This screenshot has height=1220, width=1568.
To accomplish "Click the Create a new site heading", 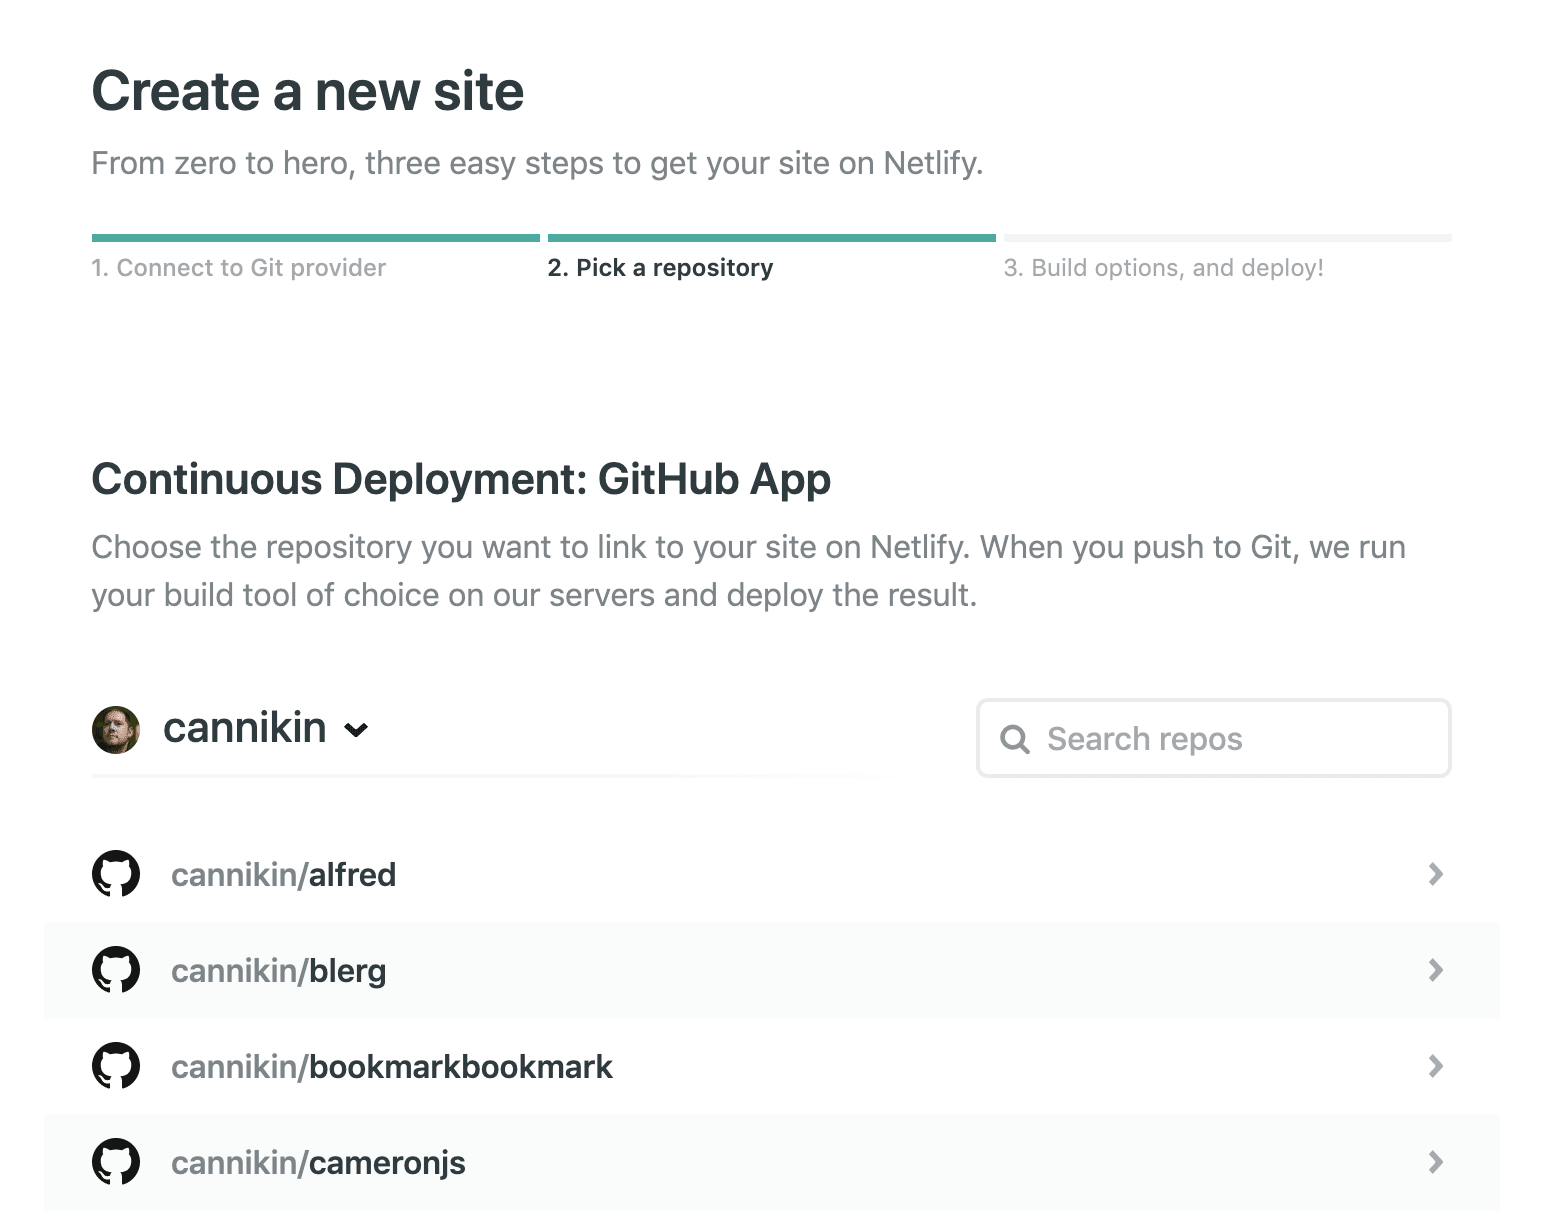I will [308, 91].
